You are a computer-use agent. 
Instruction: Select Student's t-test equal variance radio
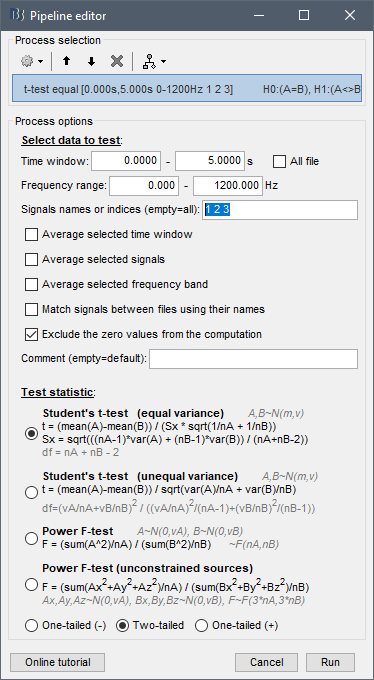click(x=31, y=435)
